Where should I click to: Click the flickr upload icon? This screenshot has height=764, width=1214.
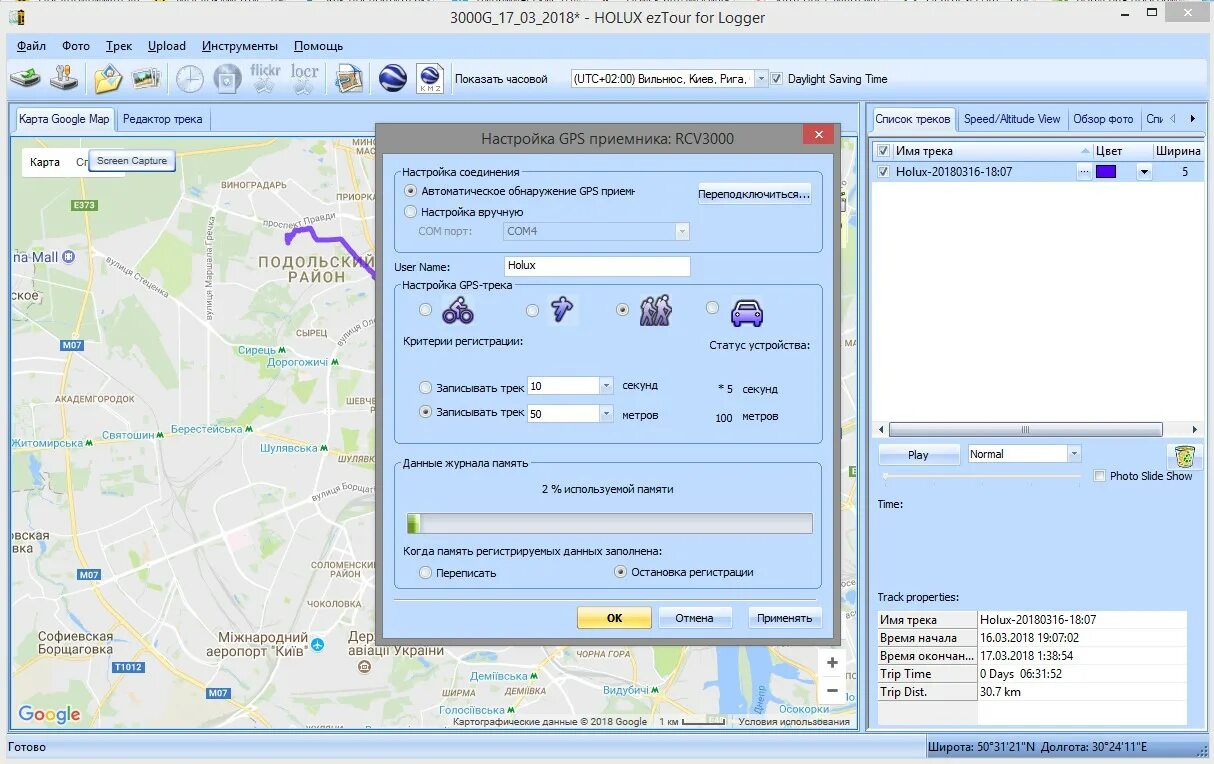click(265, 78)
